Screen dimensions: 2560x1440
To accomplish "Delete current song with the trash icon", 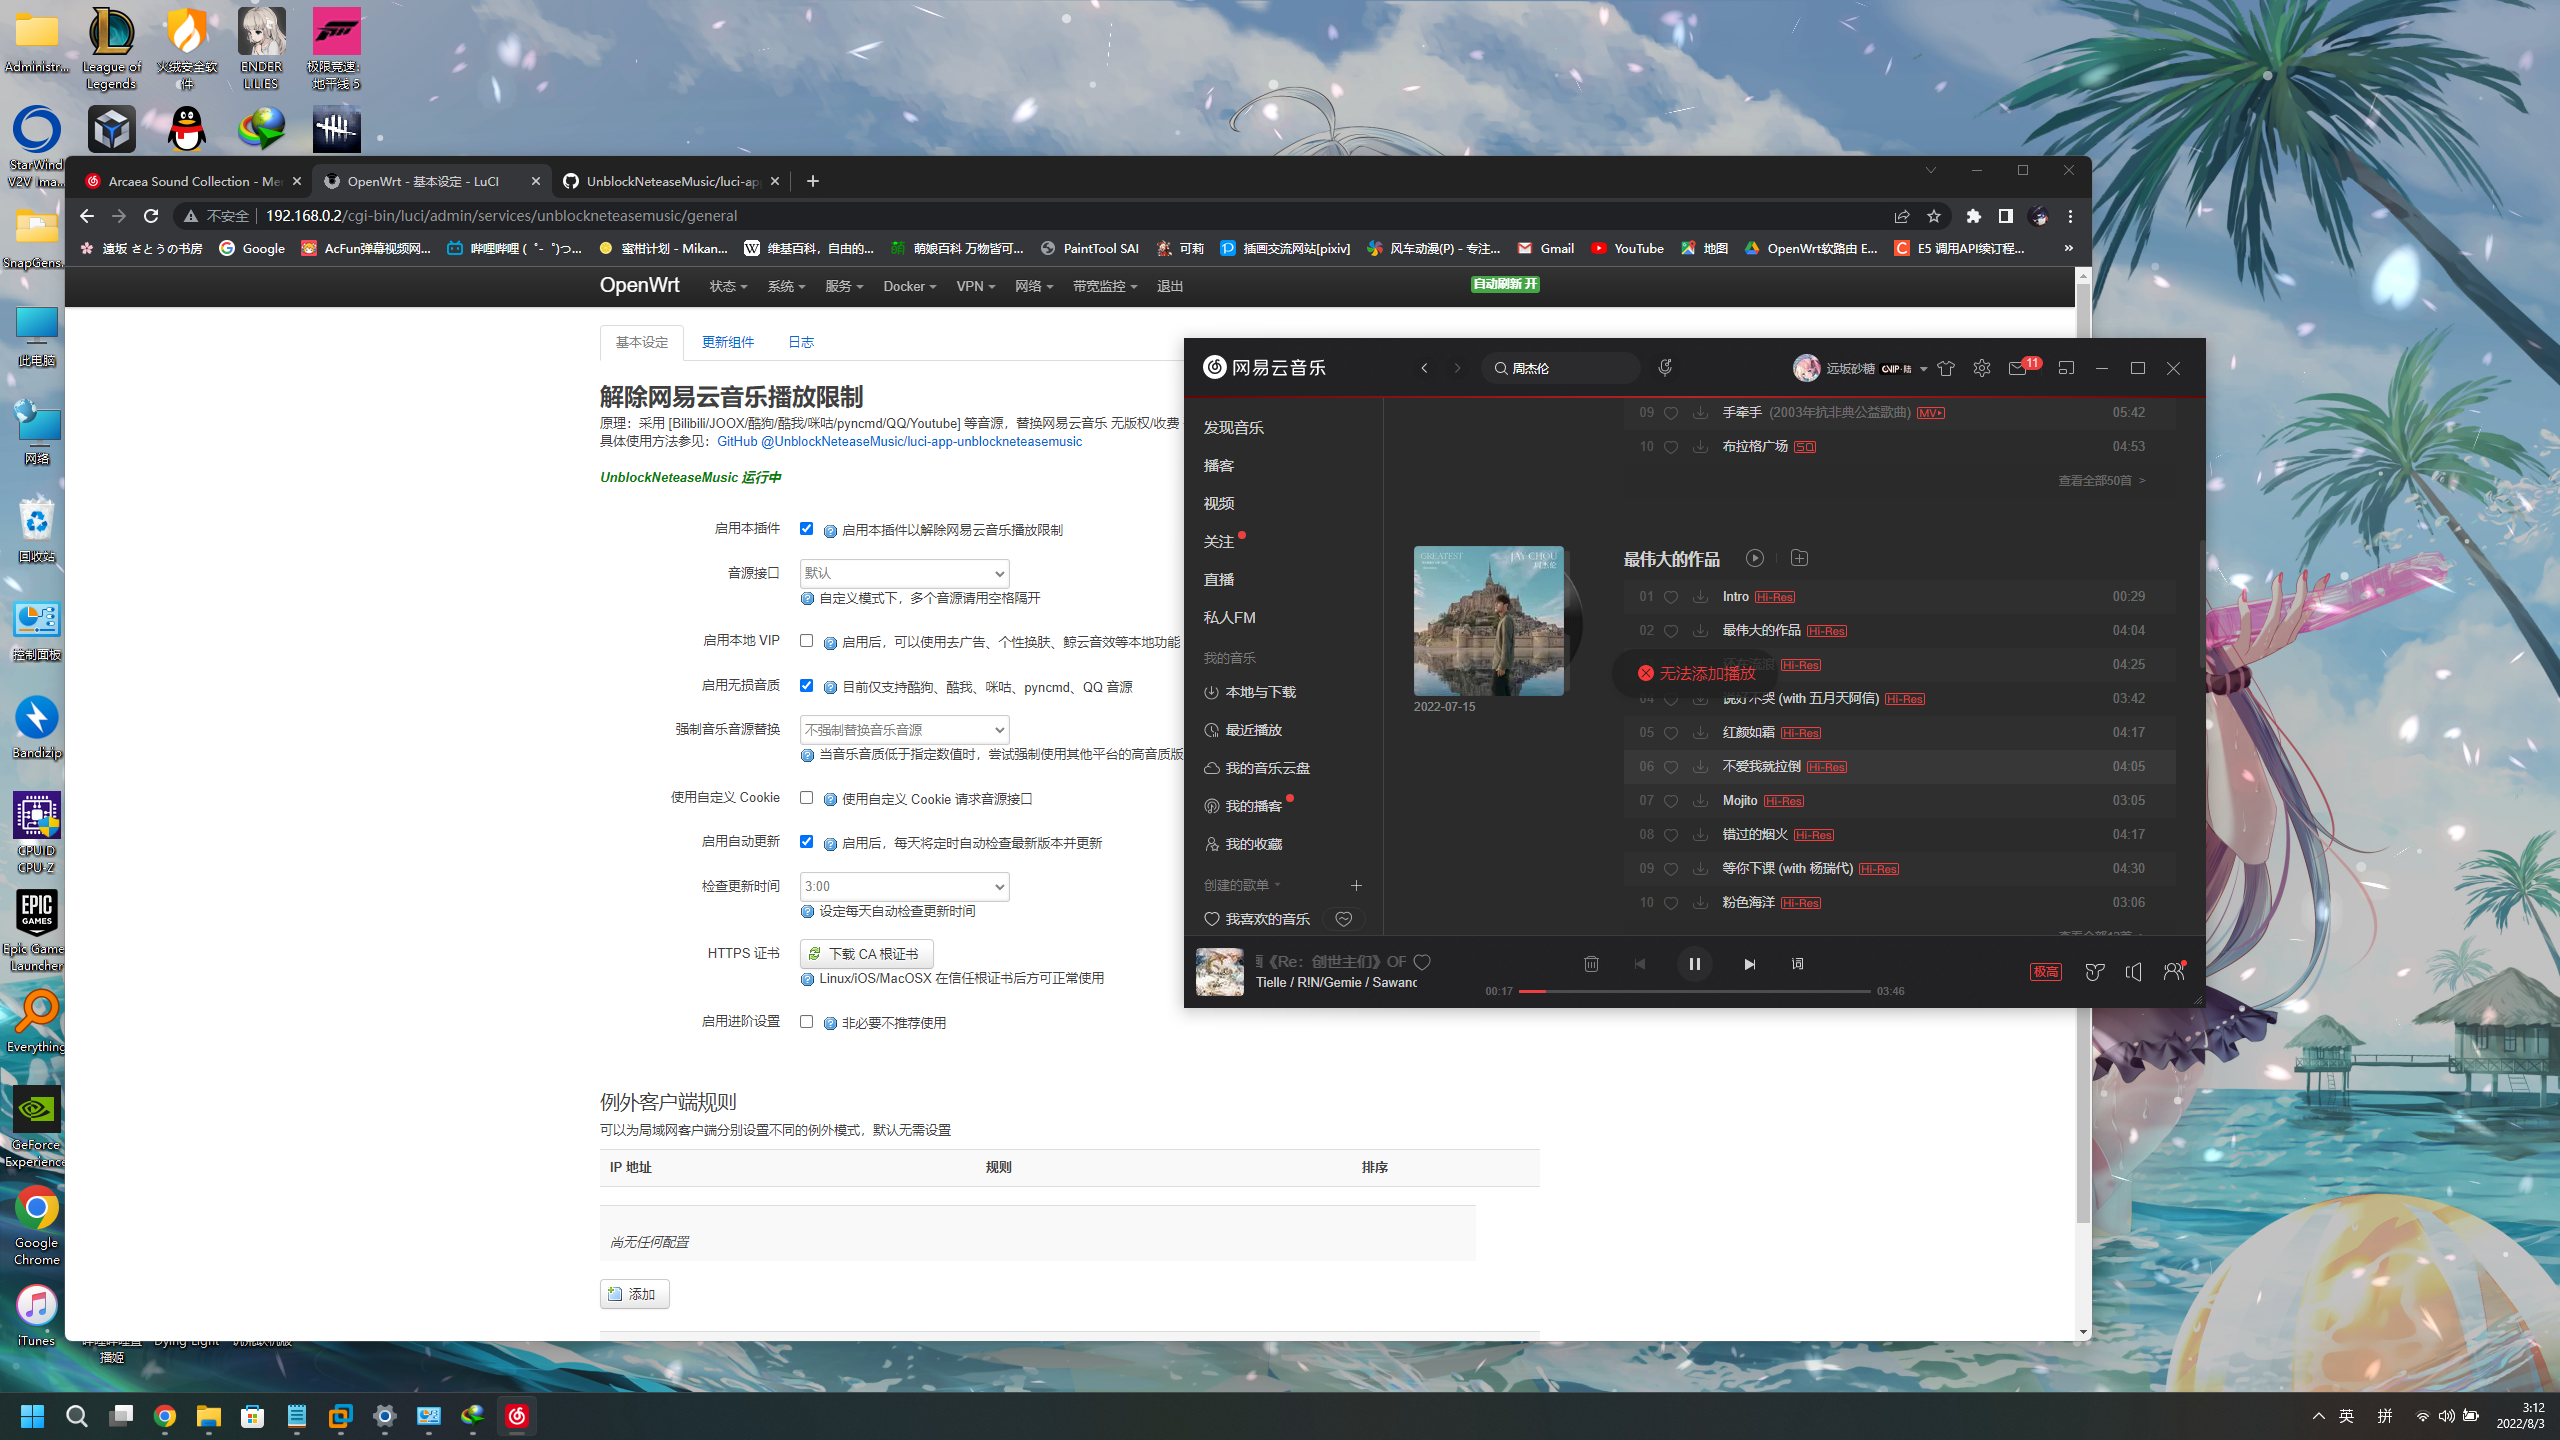I will point(1592,963).
